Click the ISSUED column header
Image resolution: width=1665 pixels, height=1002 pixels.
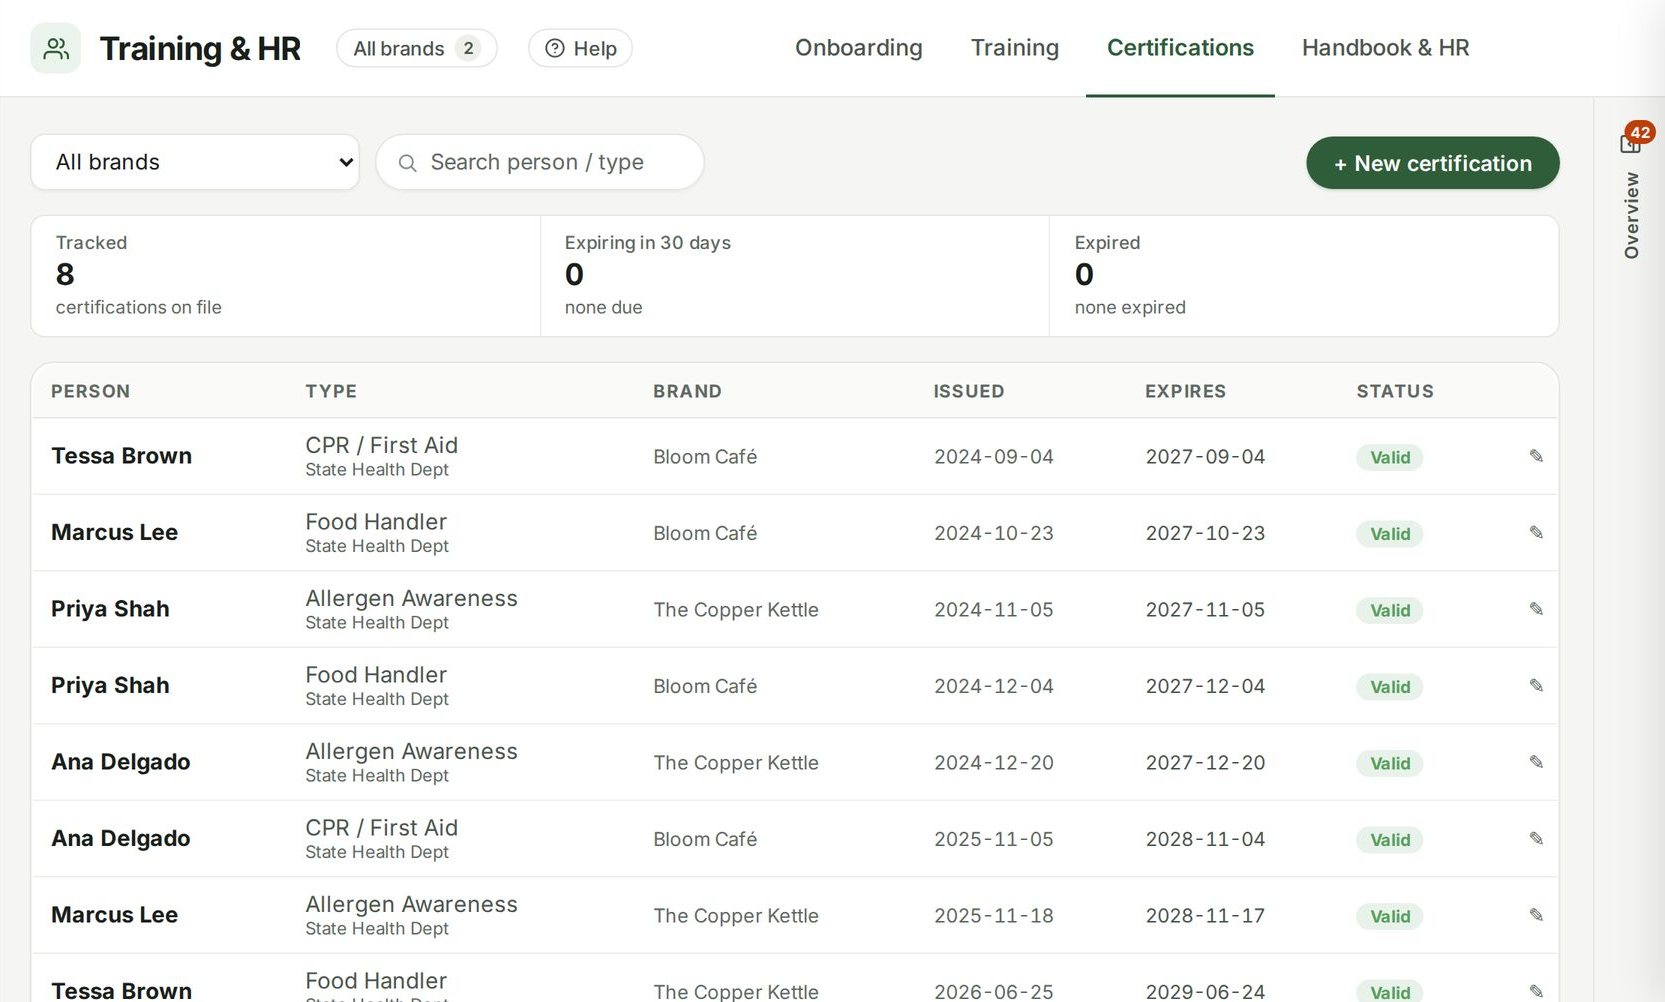pos(969,391)
